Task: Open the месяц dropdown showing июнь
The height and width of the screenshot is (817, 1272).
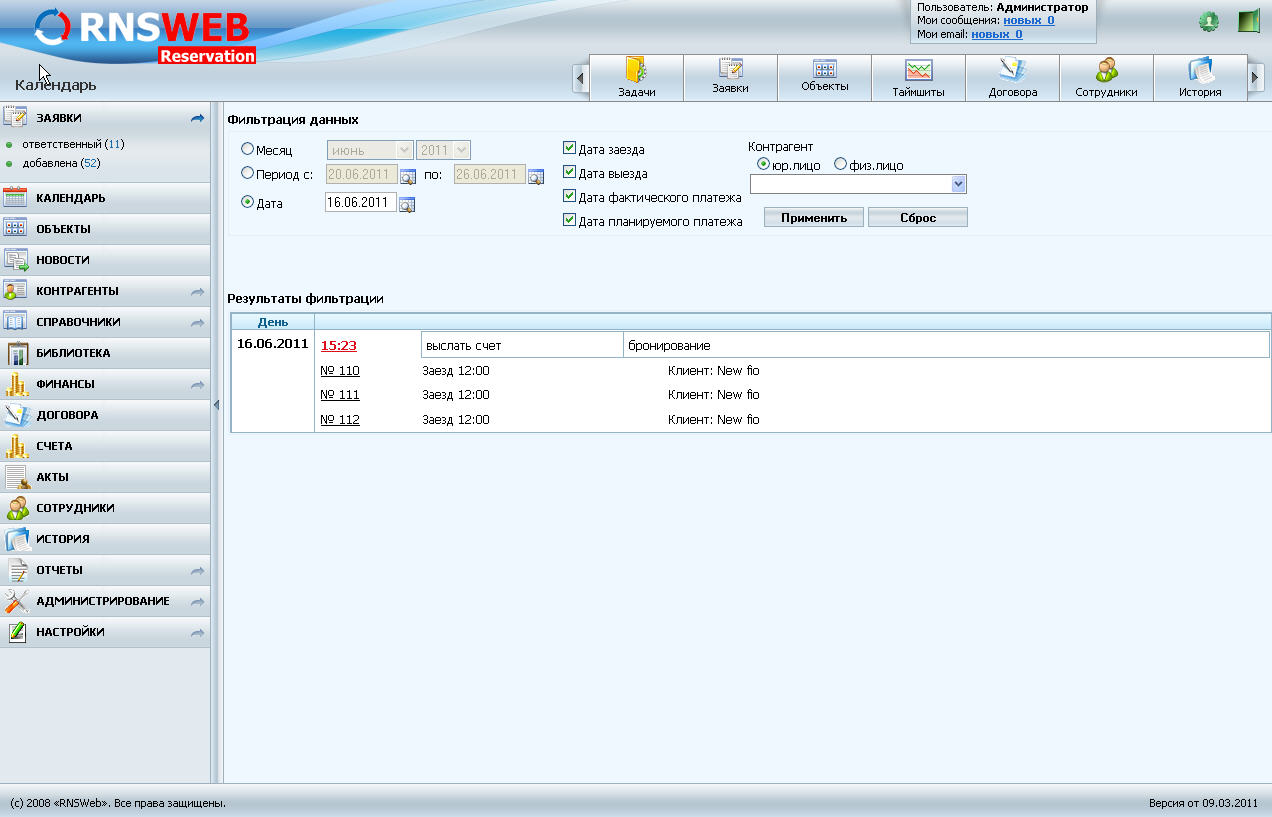Action: click(x=370, y=148)
